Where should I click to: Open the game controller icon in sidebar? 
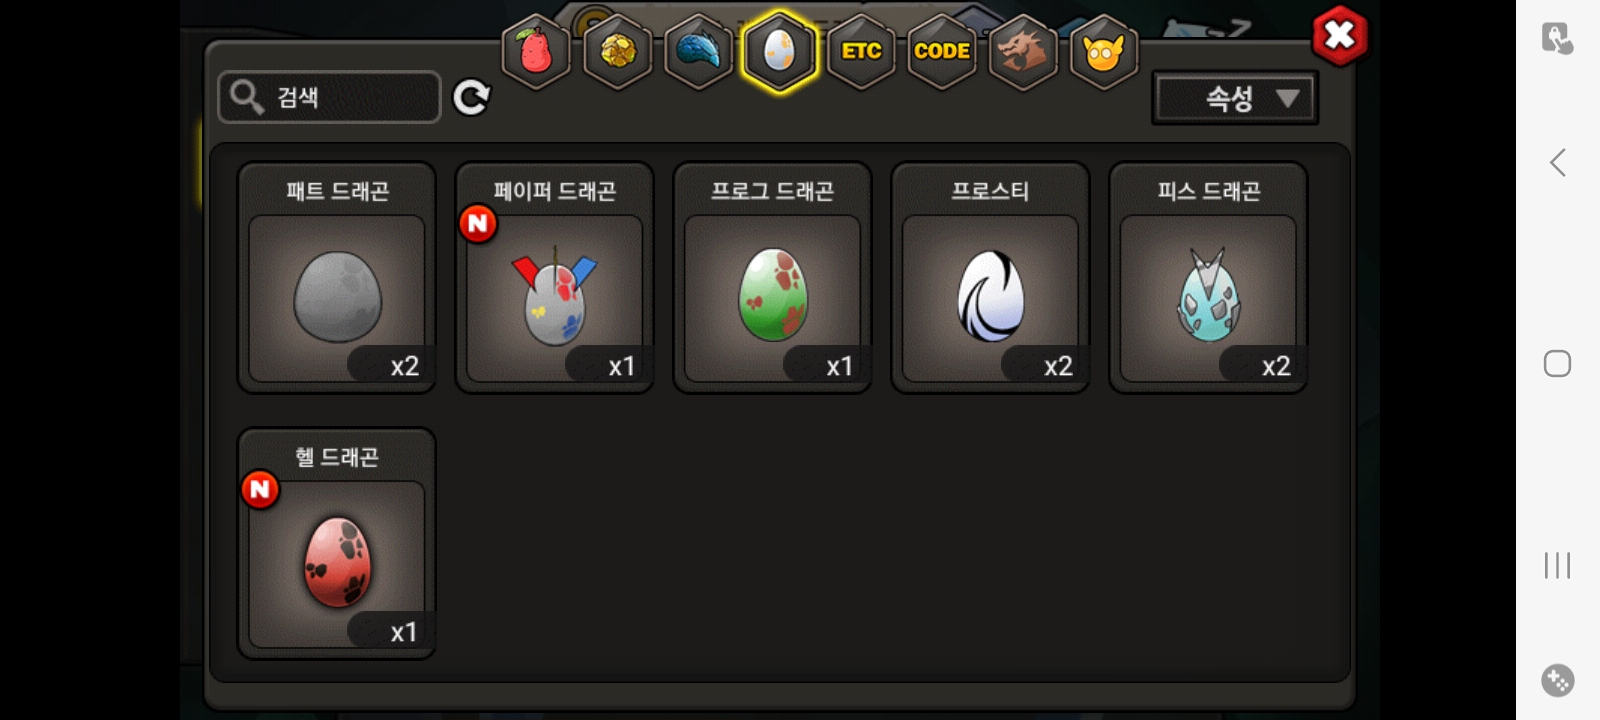(x=1557, y=680)
